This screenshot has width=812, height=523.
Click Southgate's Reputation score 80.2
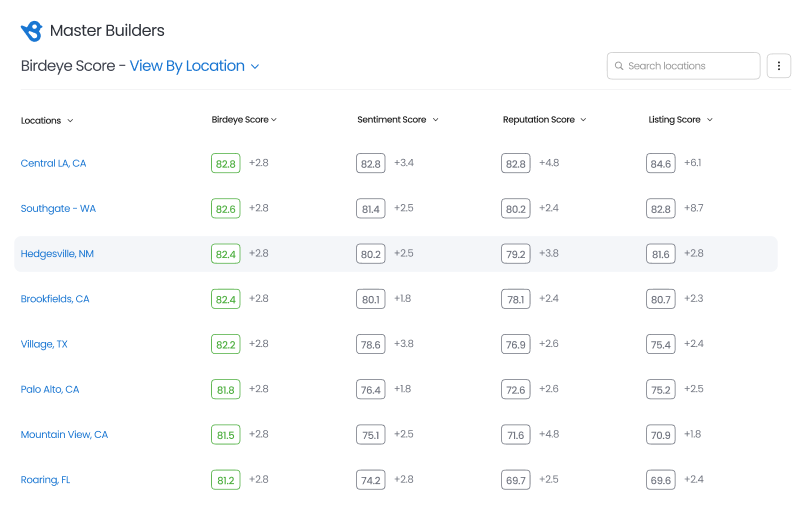point(516,209)
